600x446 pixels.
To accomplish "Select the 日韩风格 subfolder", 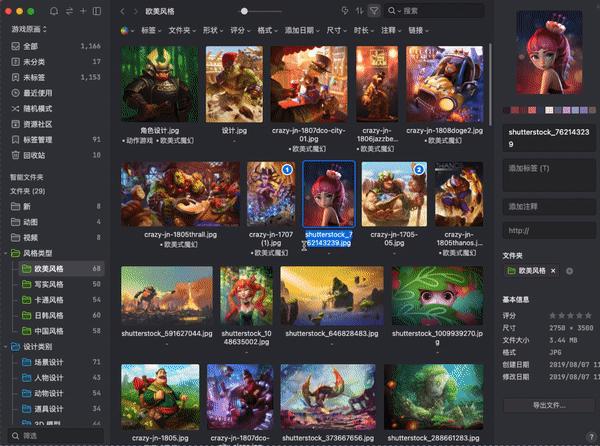I will [x=61, y=316].
